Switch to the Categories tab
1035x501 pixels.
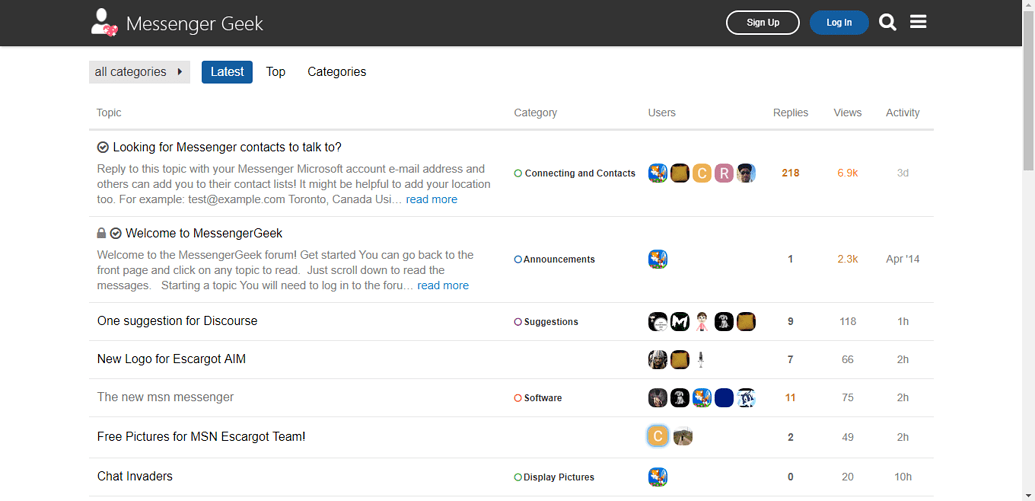pos(337,72)
